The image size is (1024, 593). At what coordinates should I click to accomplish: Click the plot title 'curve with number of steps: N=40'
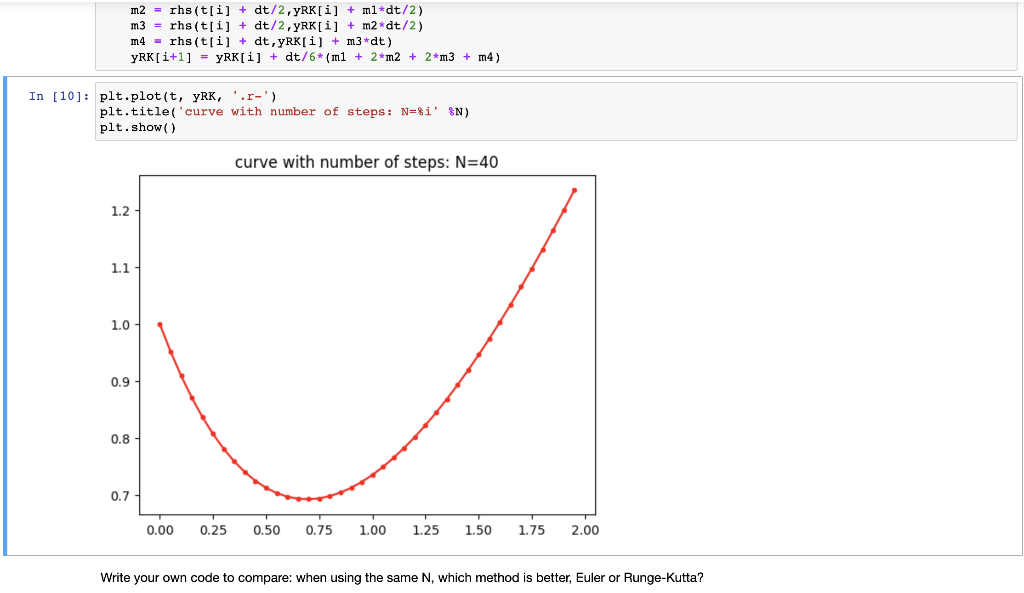pos(368,161)
